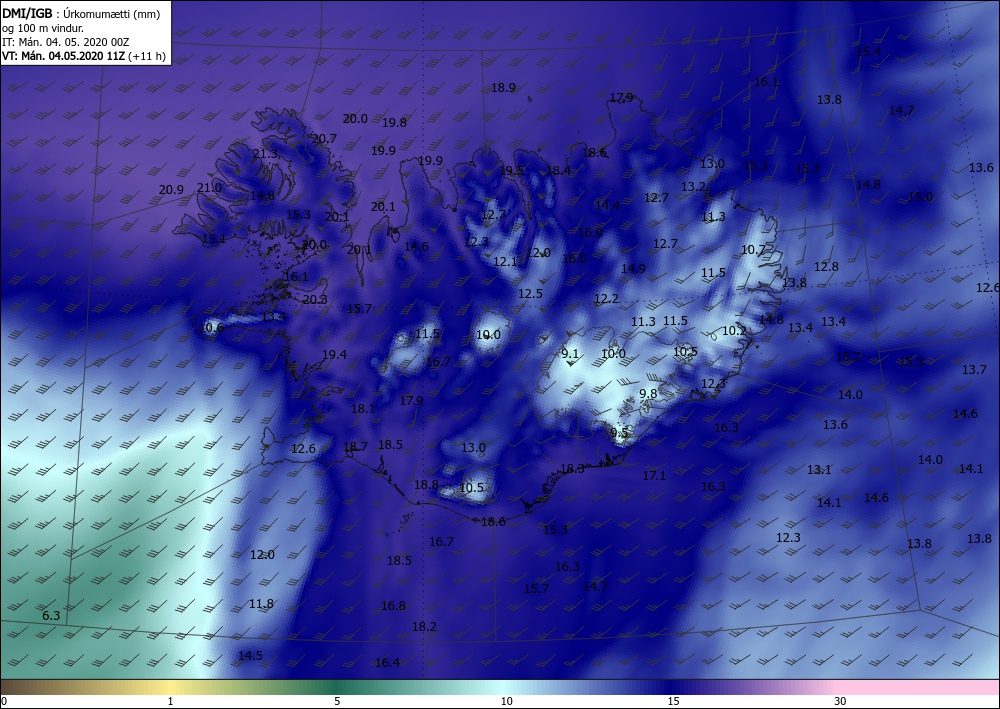Image resolution: width=1000 pixels, height=709 pixels.
Task: Click the map value 14.9
Action: point(633,269)
